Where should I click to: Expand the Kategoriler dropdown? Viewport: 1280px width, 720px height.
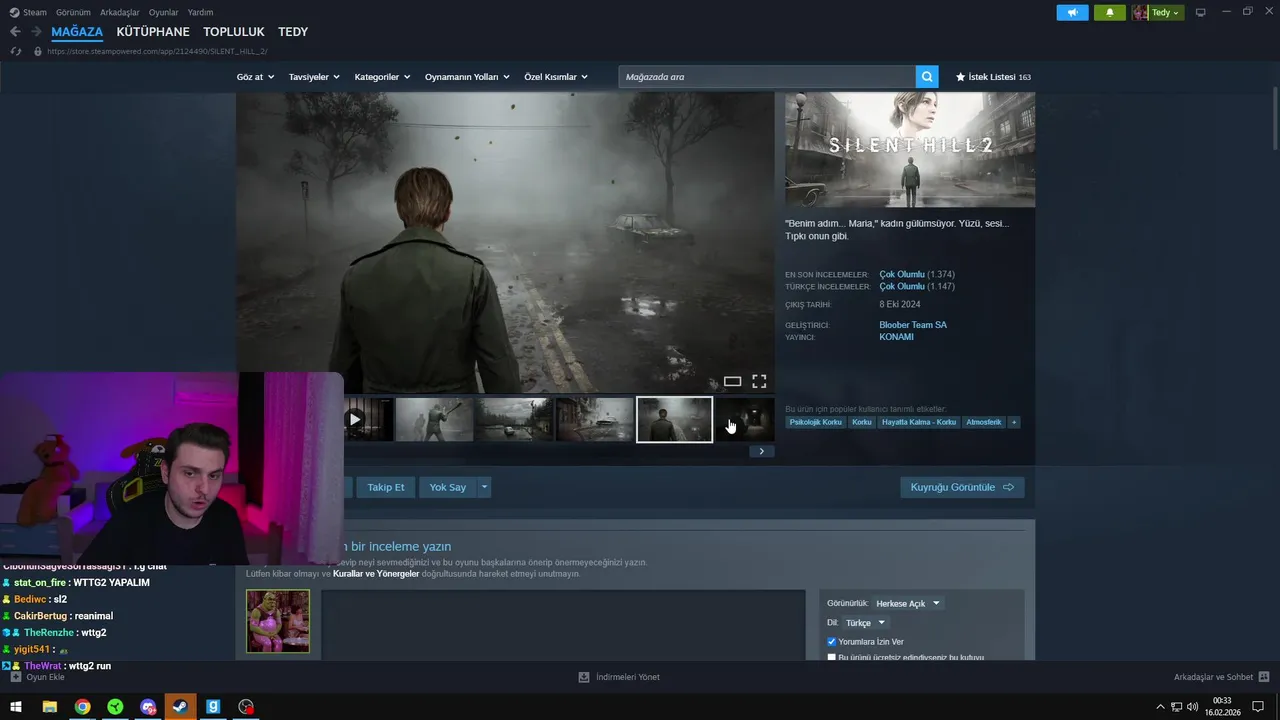click(x=382, y=77)
